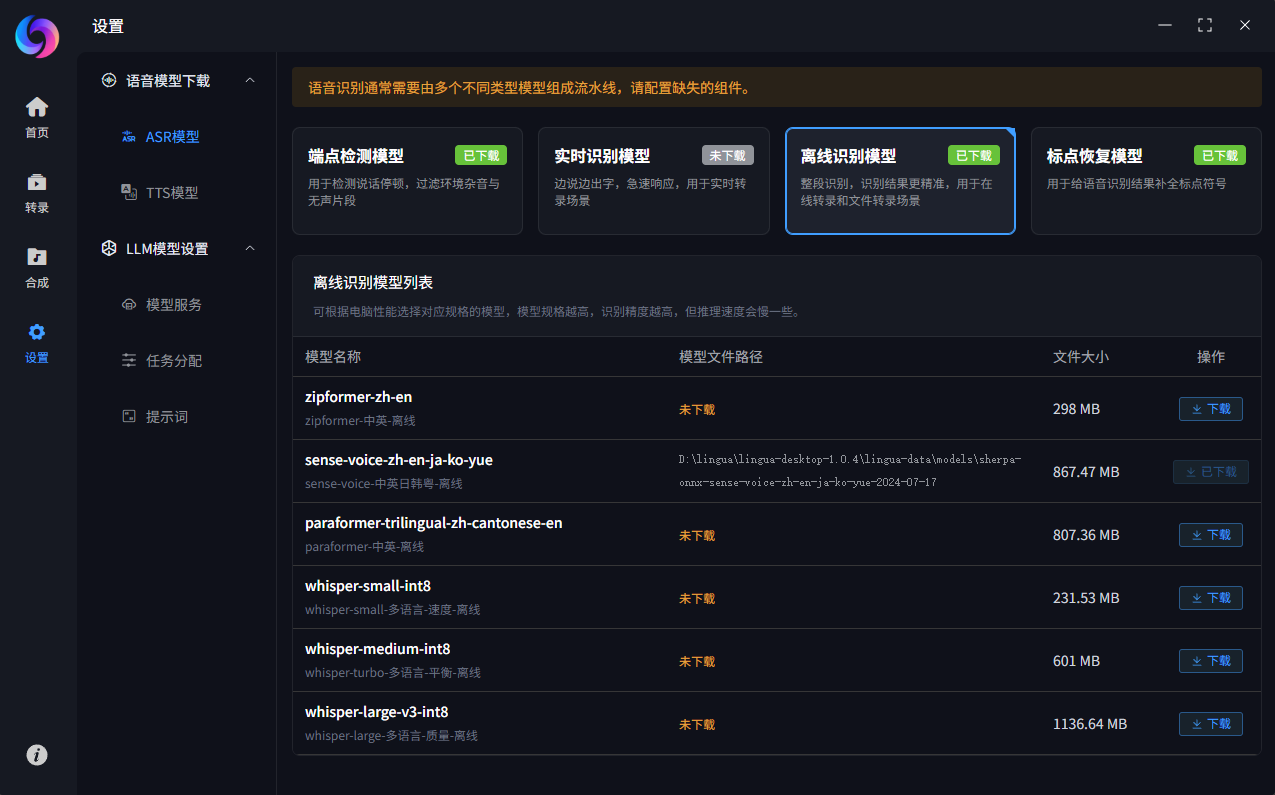Download the whisper-medium-int8 model
Image resolution: width=1275 pixels, height=795 pixels.
coord(1211,661)
